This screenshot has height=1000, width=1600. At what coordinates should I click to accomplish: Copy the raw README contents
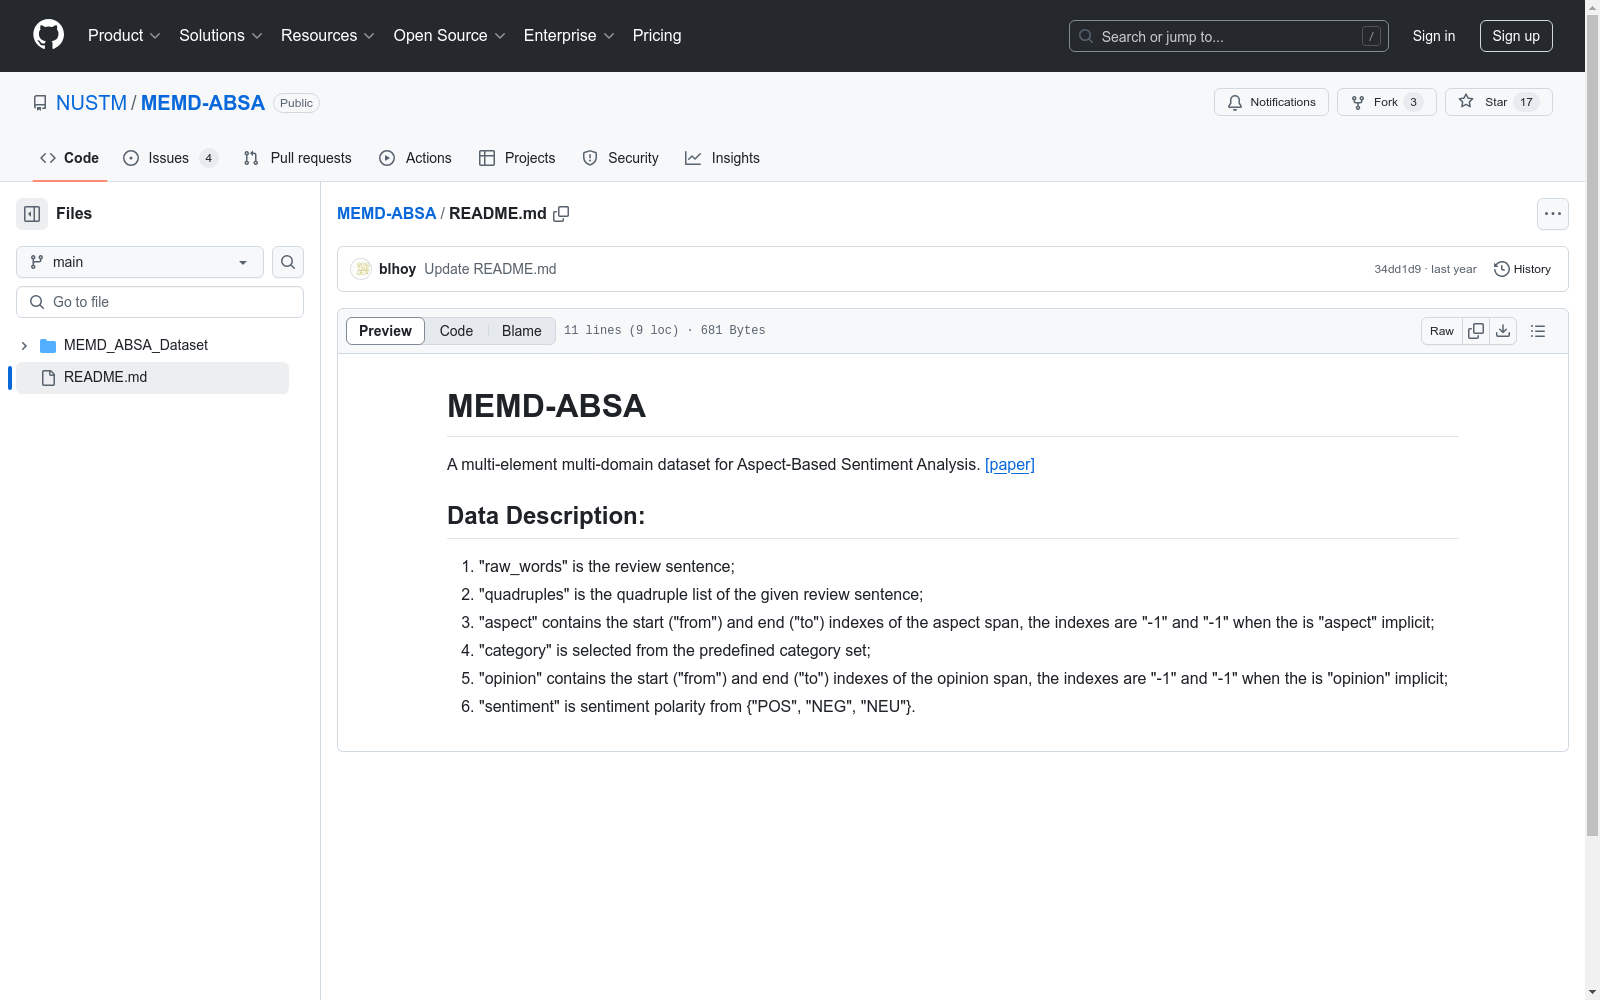[1475, 330]
